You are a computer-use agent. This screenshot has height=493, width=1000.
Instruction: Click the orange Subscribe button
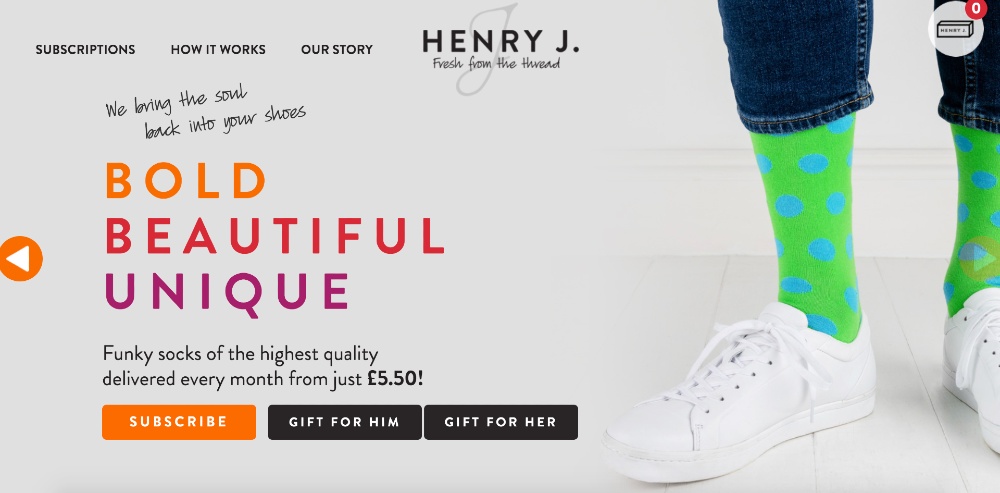pos(179,422)
